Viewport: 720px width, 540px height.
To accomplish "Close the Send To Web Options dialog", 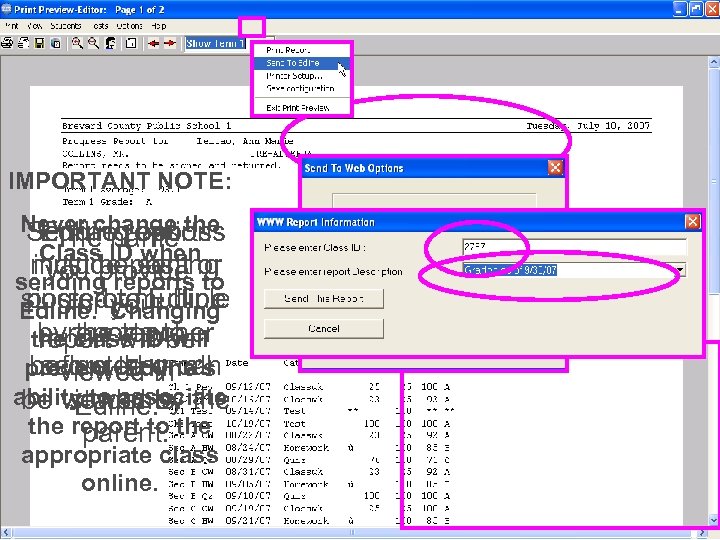I will pos(555,168).
